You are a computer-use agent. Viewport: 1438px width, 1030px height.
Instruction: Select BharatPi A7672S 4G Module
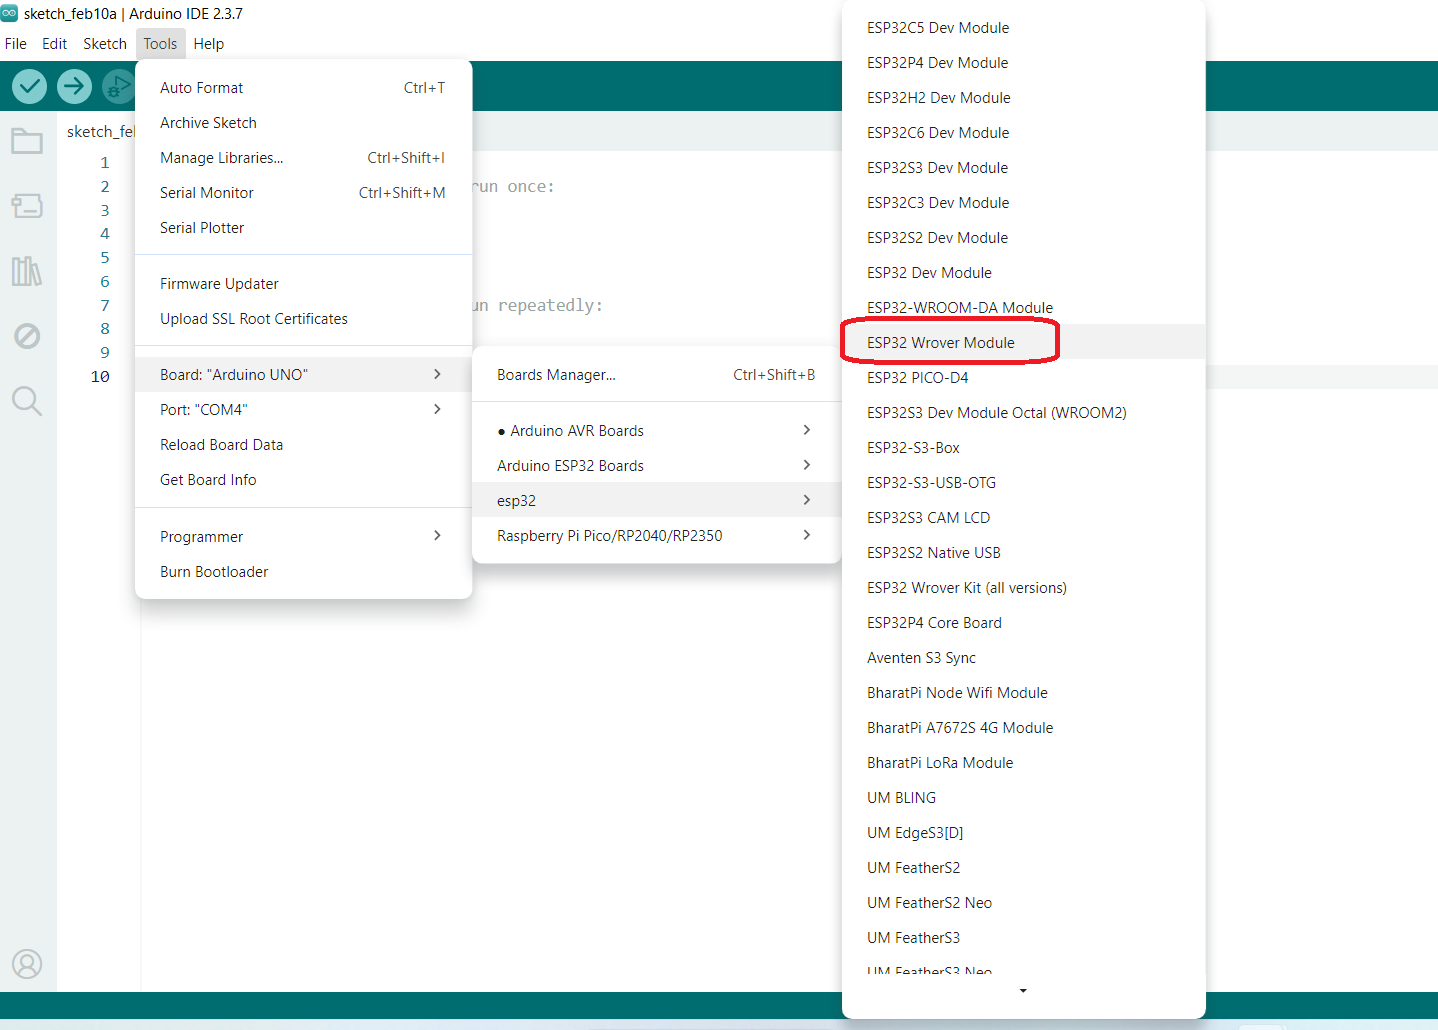pos(1024,728)
